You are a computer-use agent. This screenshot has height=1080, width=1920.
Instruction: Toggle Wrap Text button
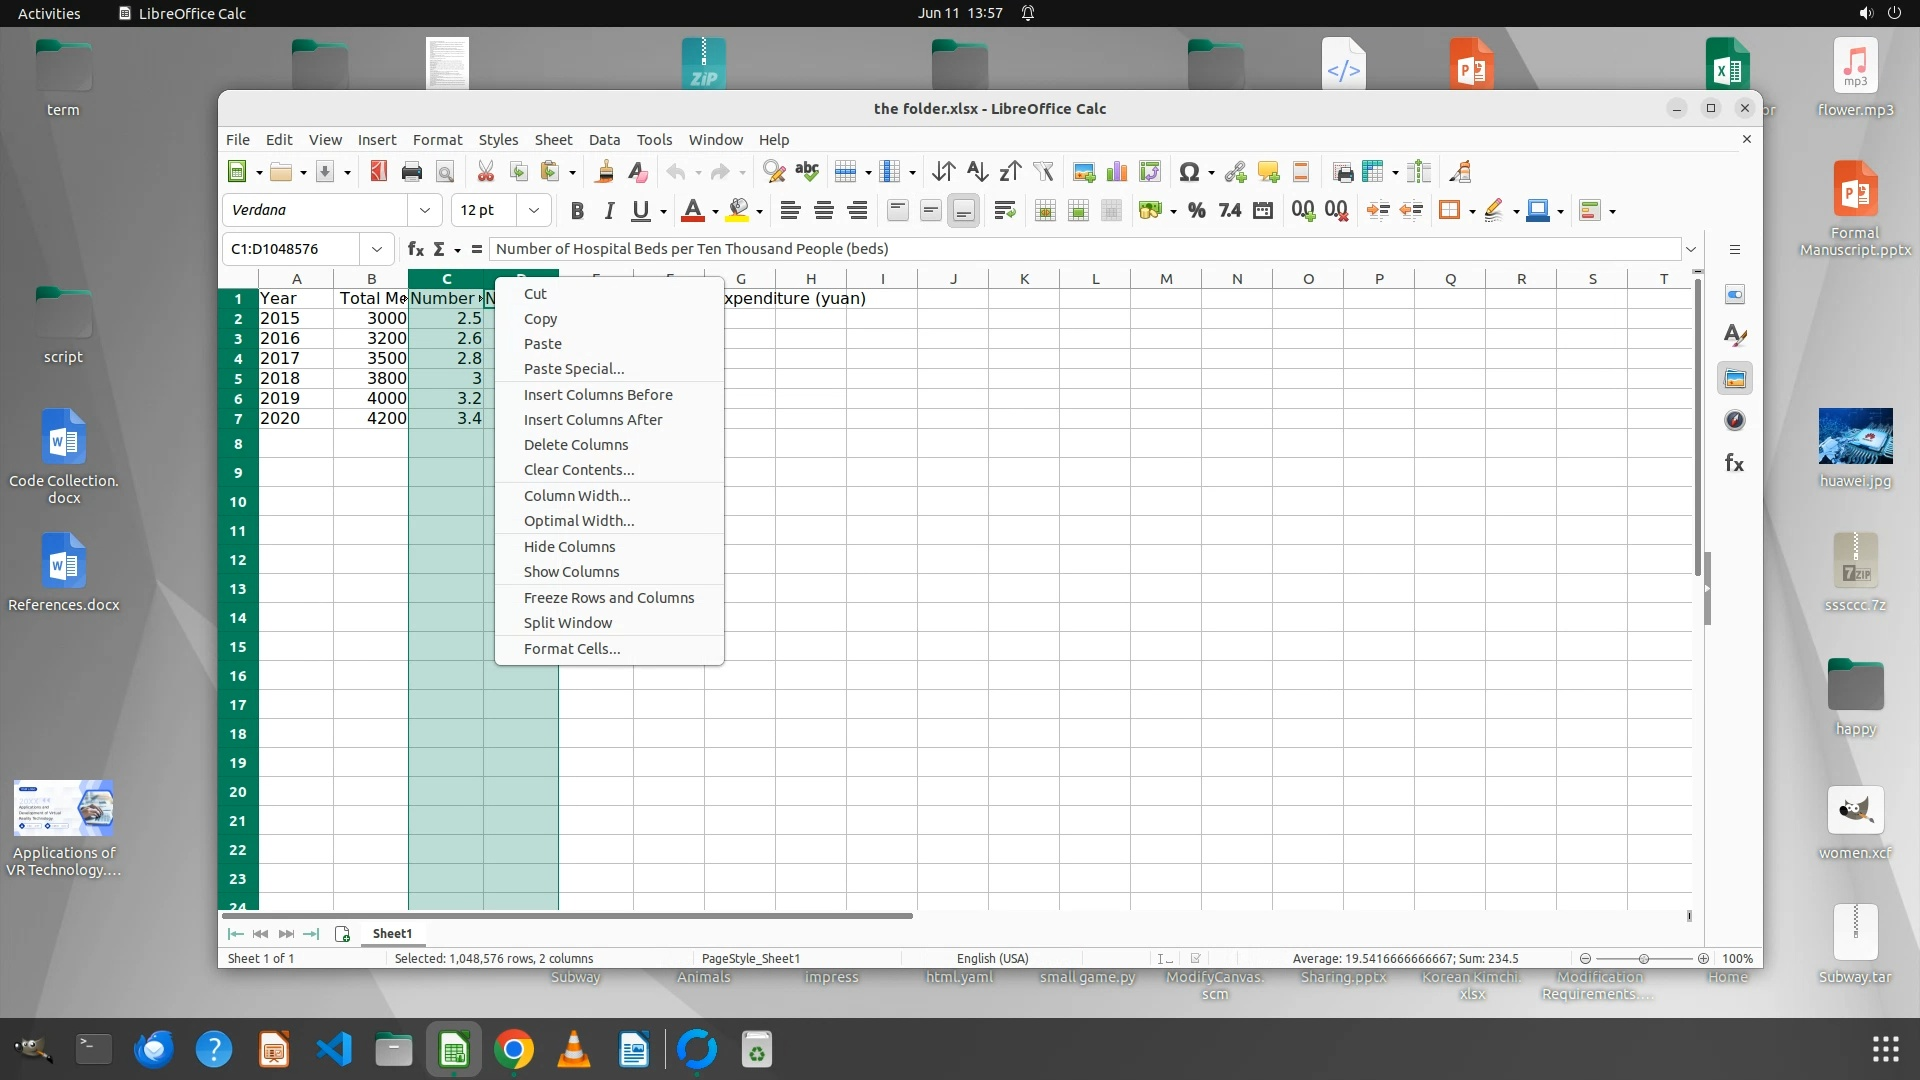[x=1005, y=210]
